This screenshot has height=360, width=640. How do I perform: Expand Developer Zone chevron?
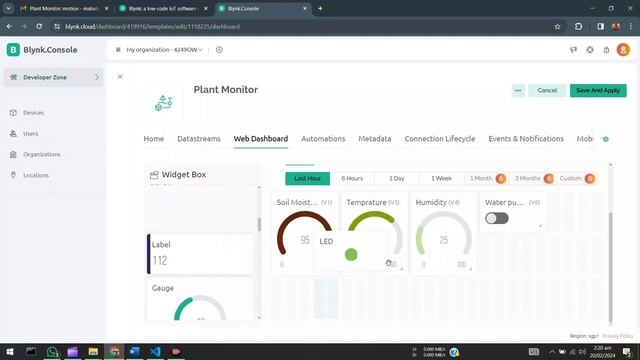97,77
